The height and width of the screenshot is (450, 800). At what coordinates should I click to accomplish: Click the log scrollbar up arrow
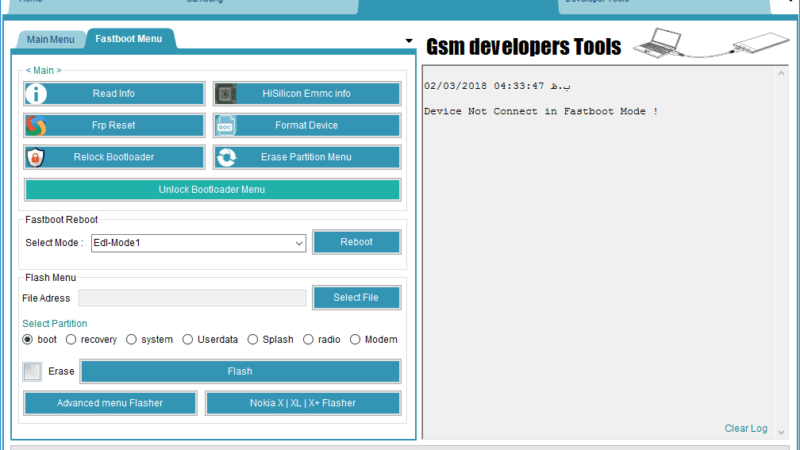pos(781,73)
